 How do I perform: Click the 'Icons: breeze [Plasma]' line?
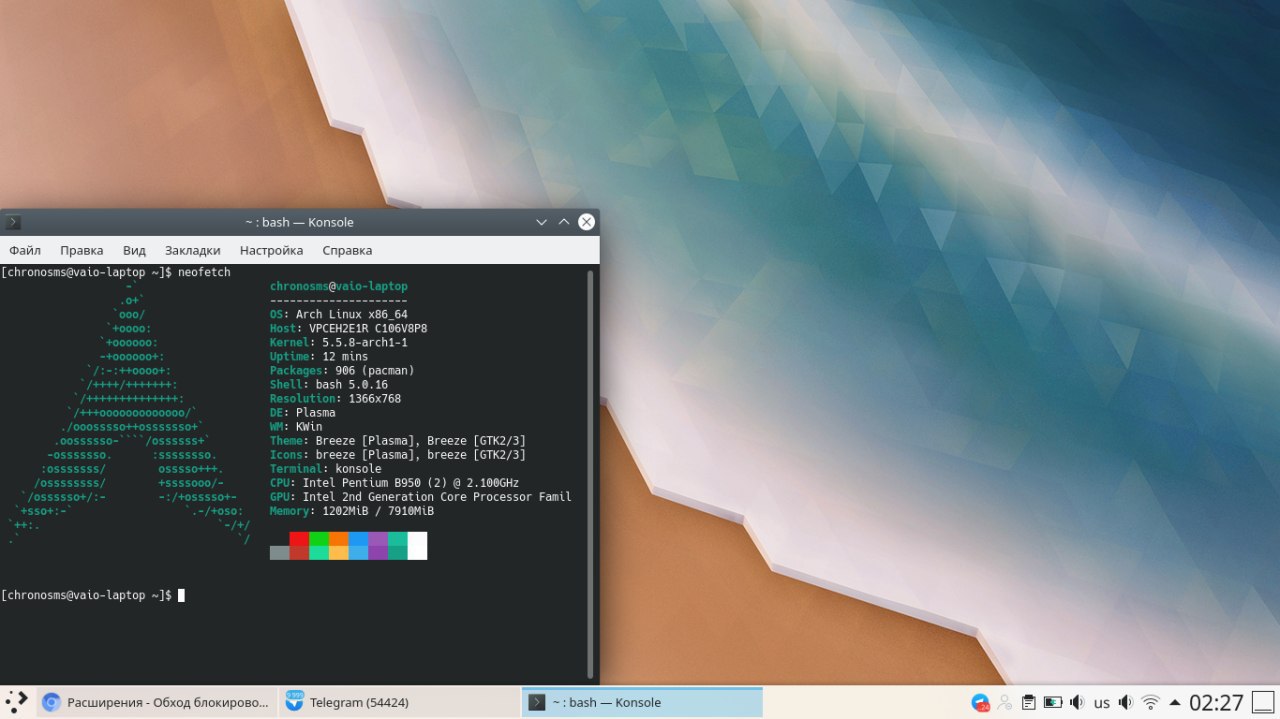(398, 454)
